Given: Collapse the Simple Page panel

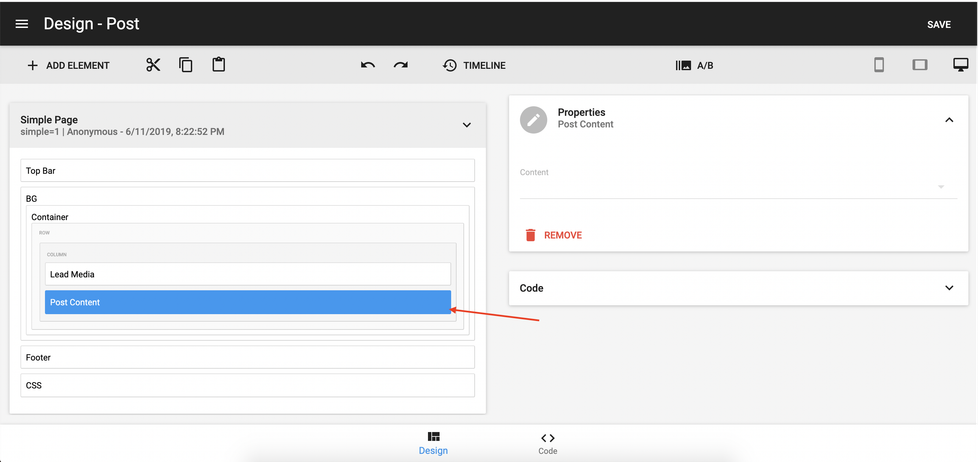Looking at the screenshot, I should pyautogui.click(x=466, y=125).
